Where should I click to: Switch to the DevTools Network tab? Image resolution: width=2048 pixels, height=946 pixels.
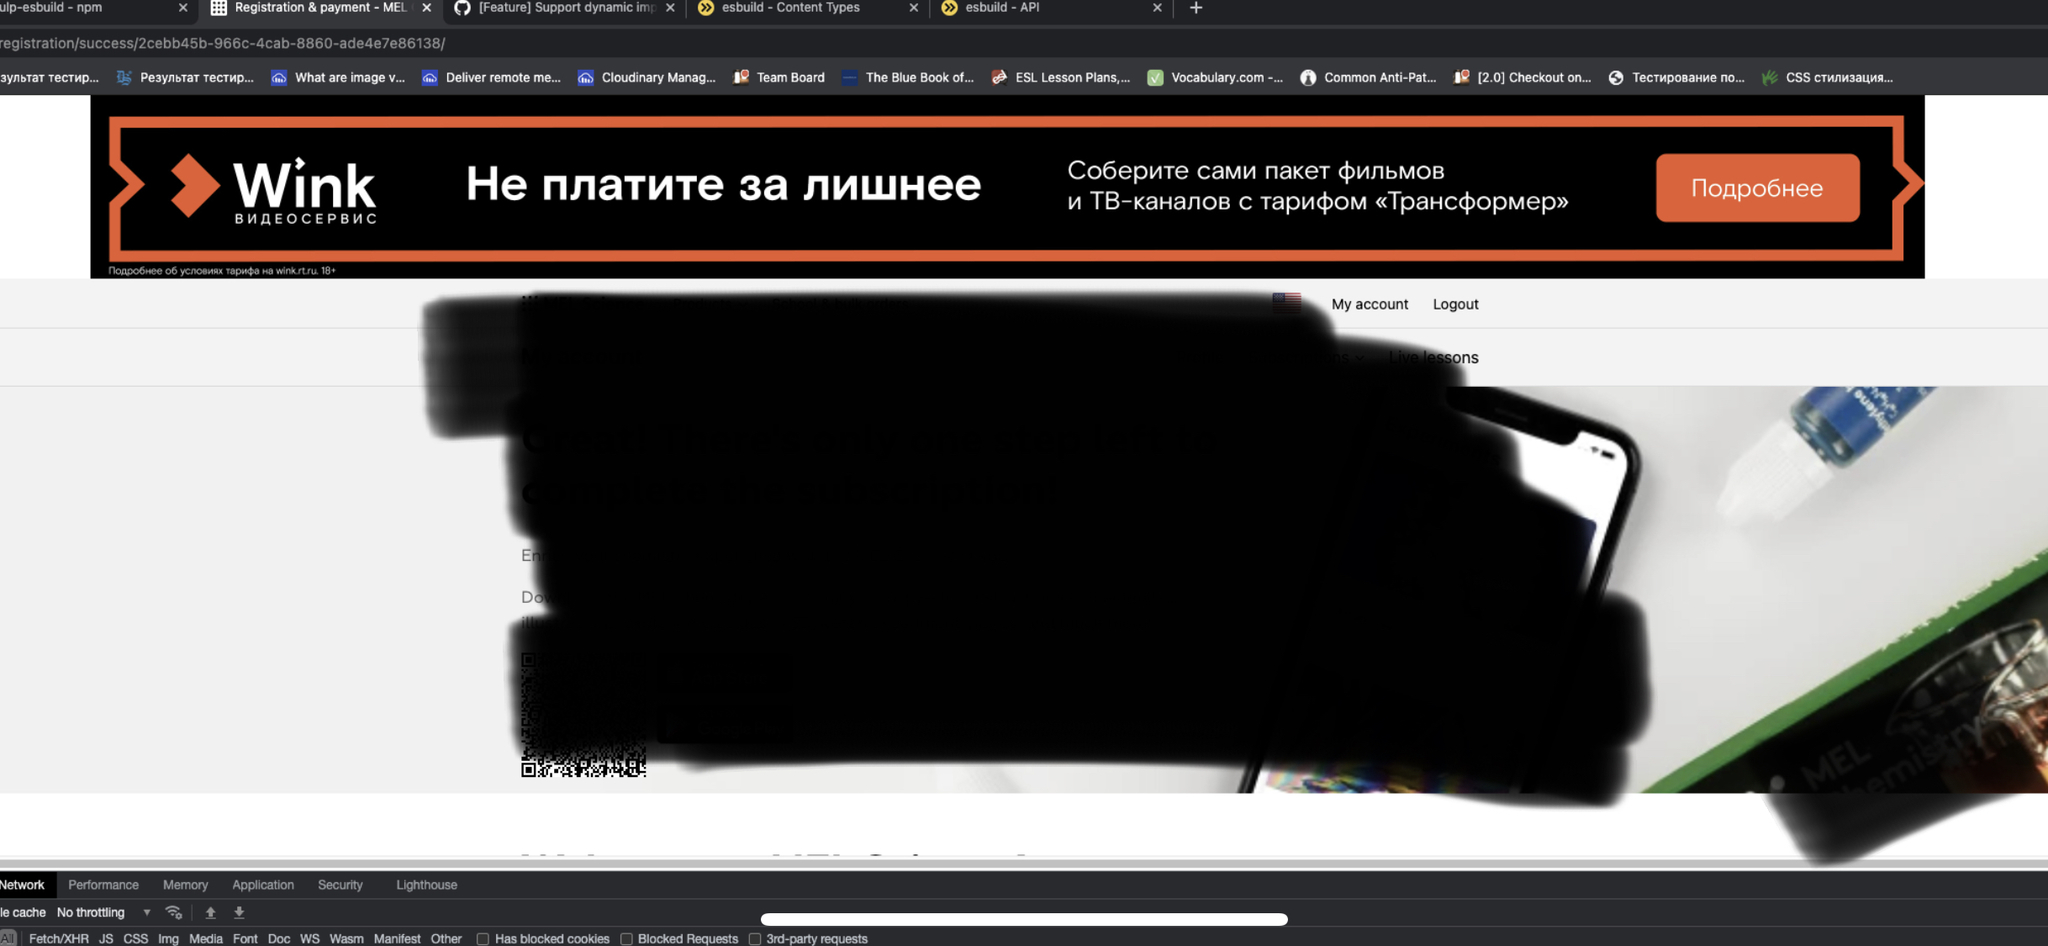click(22, 885)
